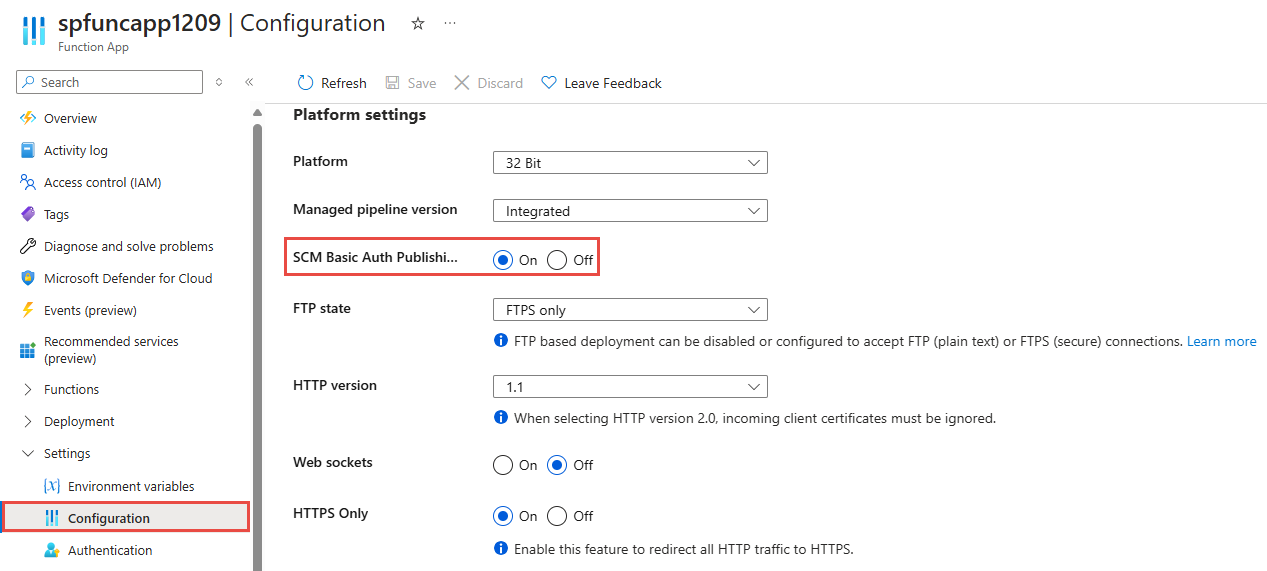Image resolution: width=1267 pixels, height=571 pixels.
Task: Open Environment variables icon in Settings
Action: pos(52,486)
